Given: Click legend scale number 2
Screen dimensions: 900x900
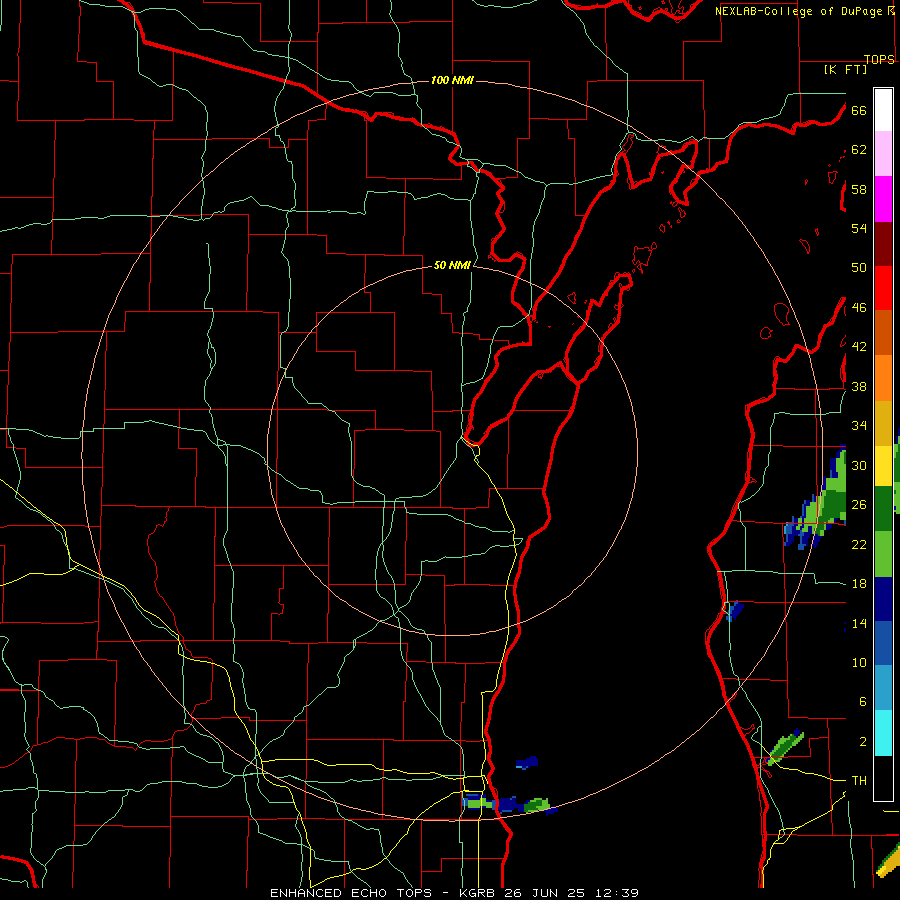Looking at the screenshot, I should click(862, 742).
